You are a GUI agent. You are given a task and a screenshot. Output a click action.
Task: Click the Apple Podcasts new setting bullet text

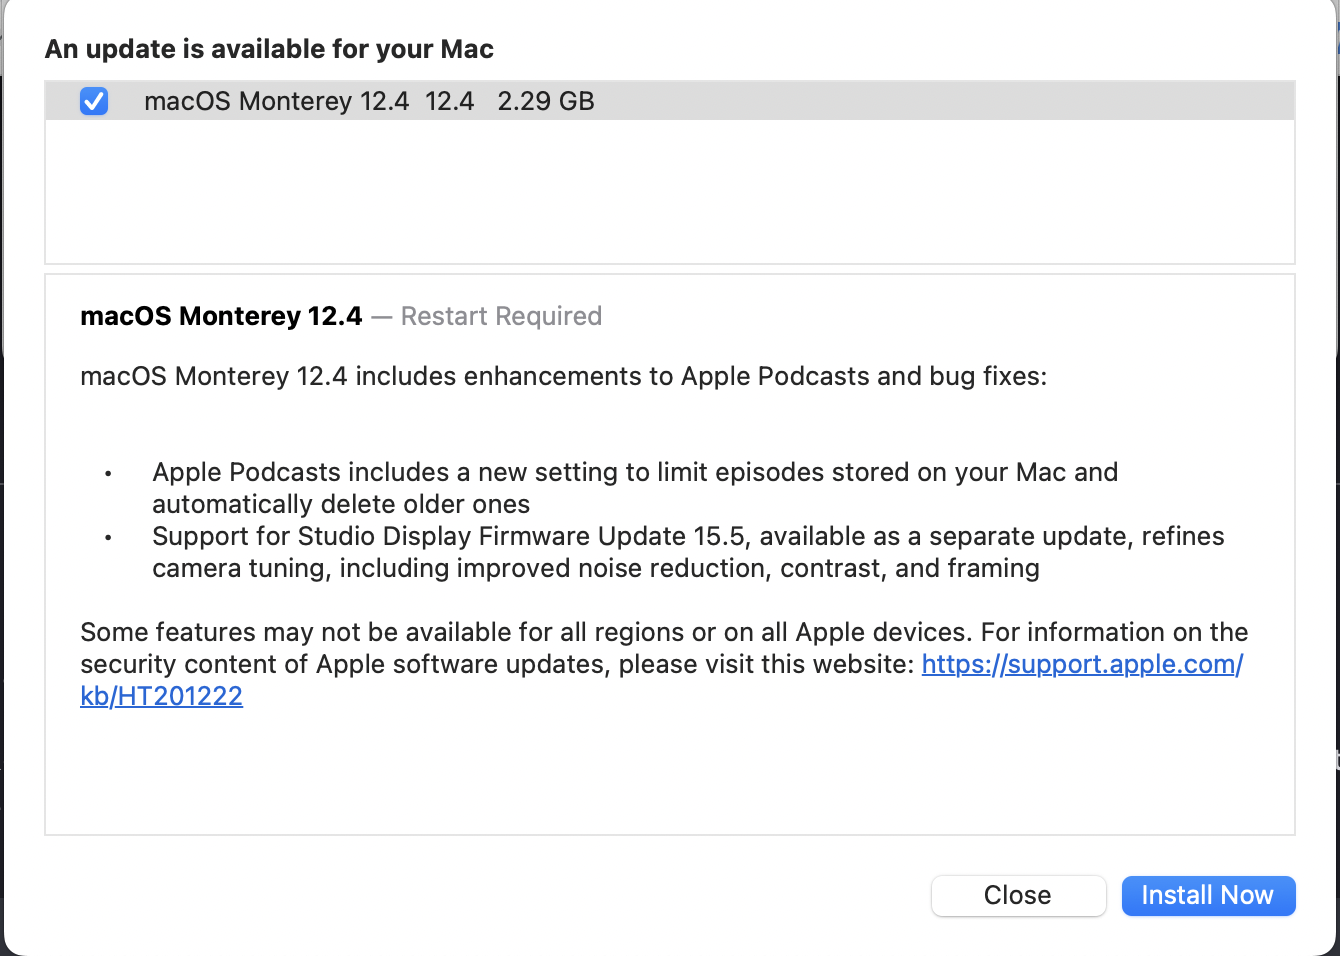(634, 472)
